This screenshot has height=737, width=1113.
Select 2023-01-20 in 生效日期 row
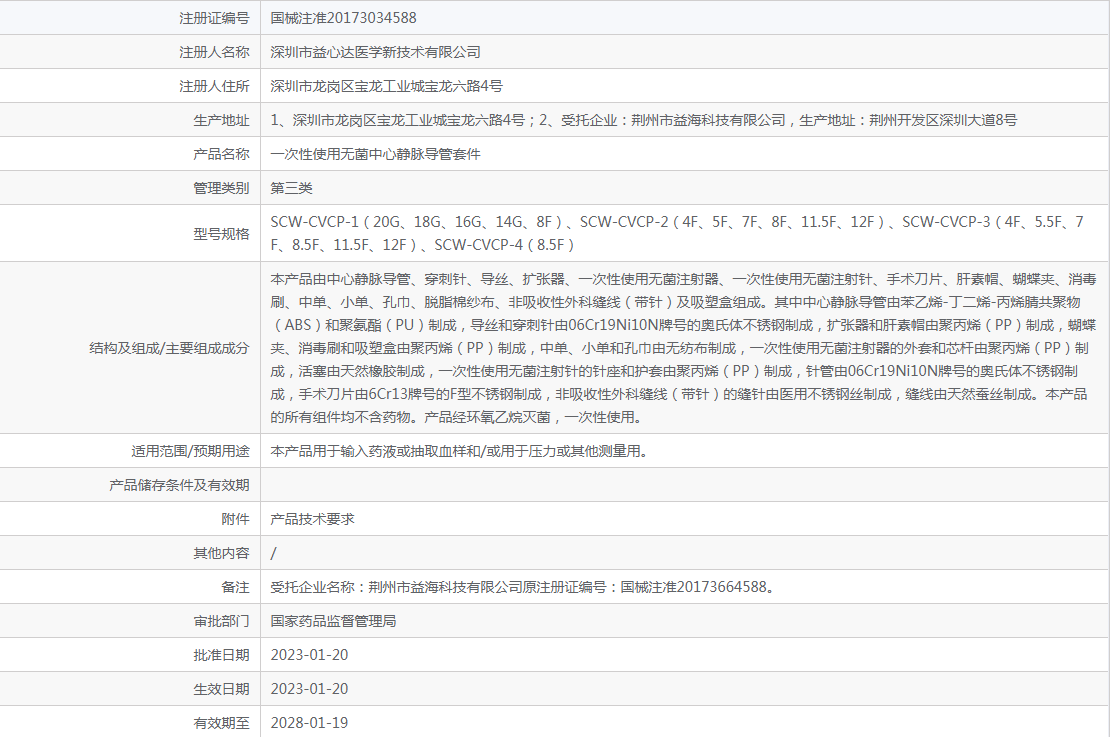coord(309,689)
